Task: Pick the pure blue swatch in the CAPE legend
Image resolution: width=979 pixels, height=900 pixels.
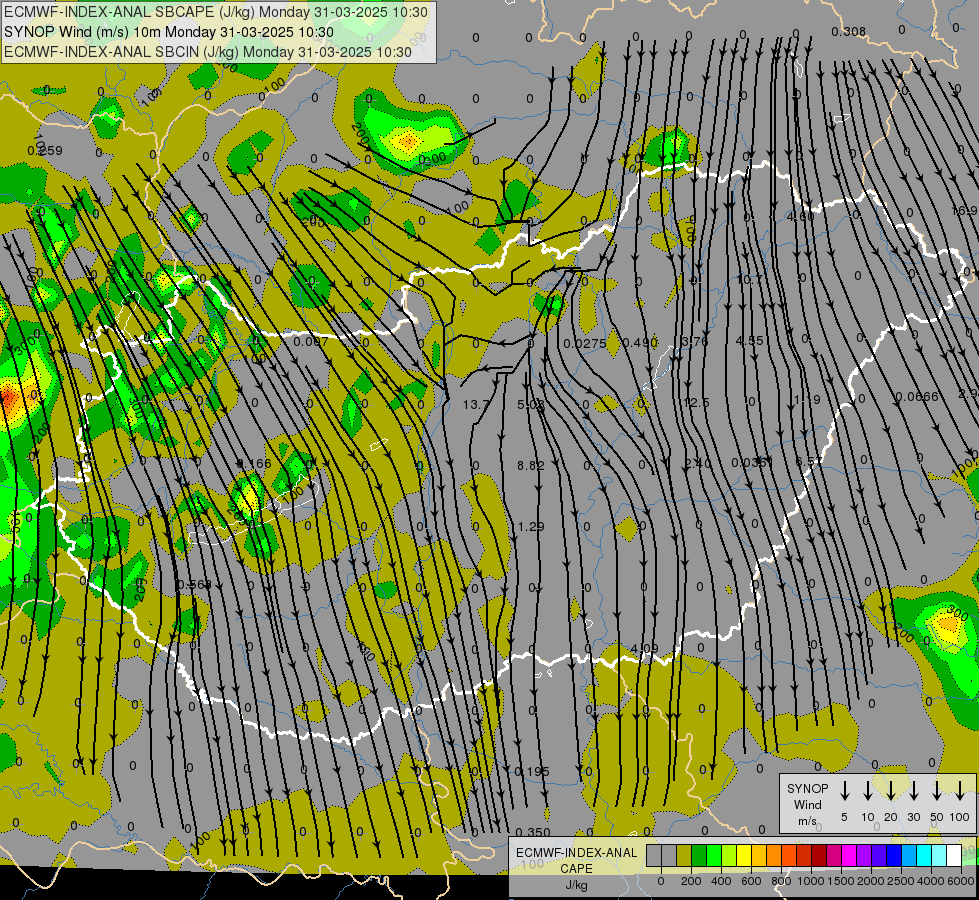Action: point(893,855)
